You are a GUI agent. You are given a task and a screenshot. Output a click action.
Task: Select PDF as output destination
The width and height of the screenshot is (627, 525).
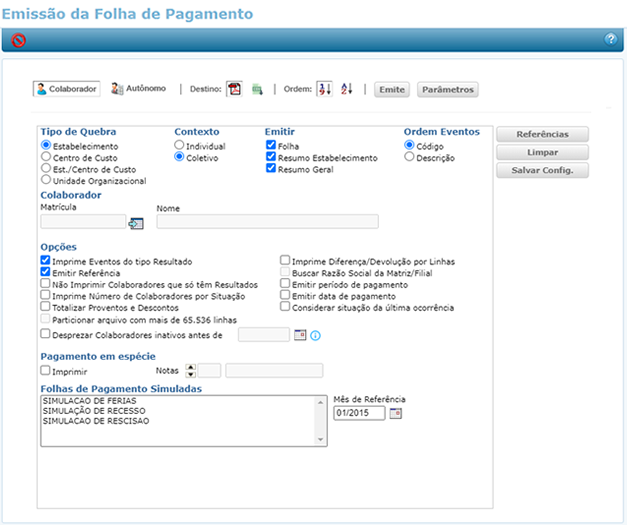[234, 89]
